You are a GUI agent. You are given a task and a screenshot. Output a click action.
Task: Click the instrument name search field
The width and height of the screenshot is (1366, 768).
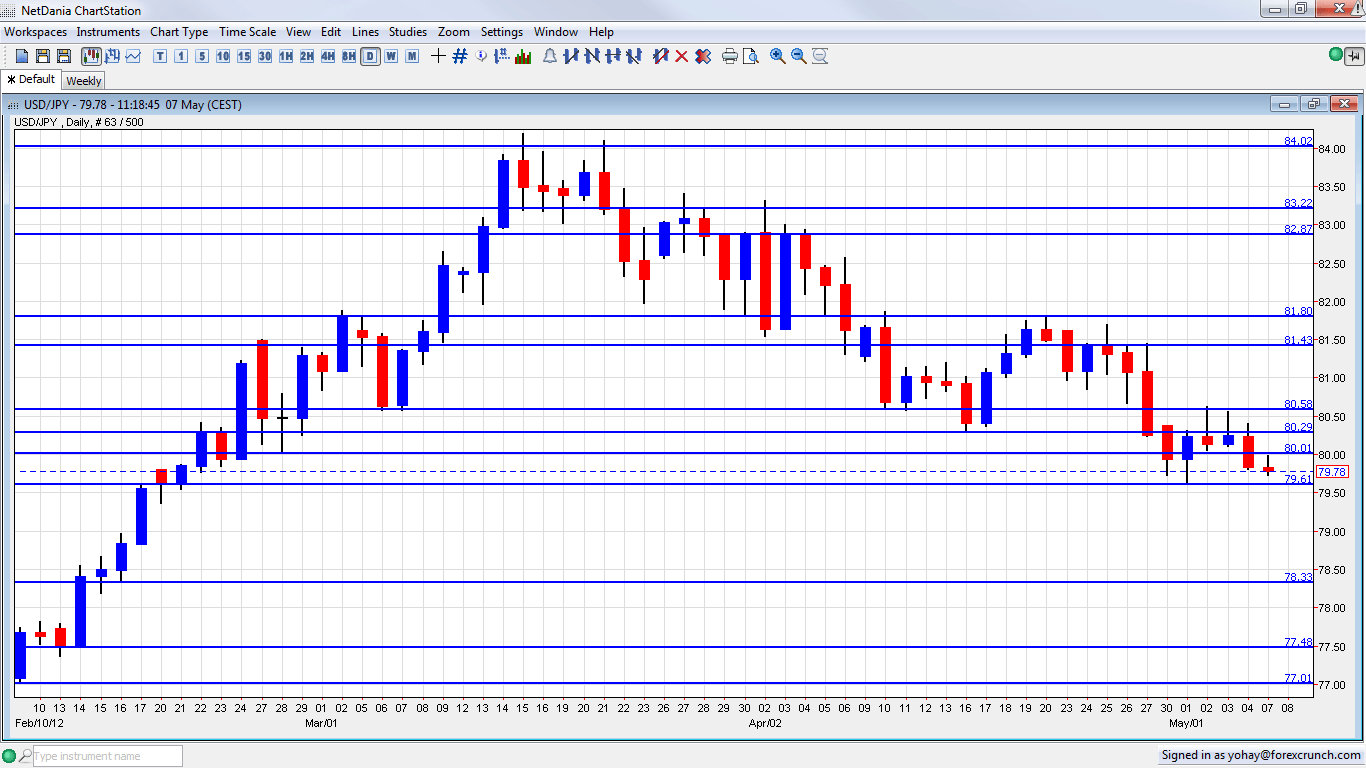tap(108, 756)
